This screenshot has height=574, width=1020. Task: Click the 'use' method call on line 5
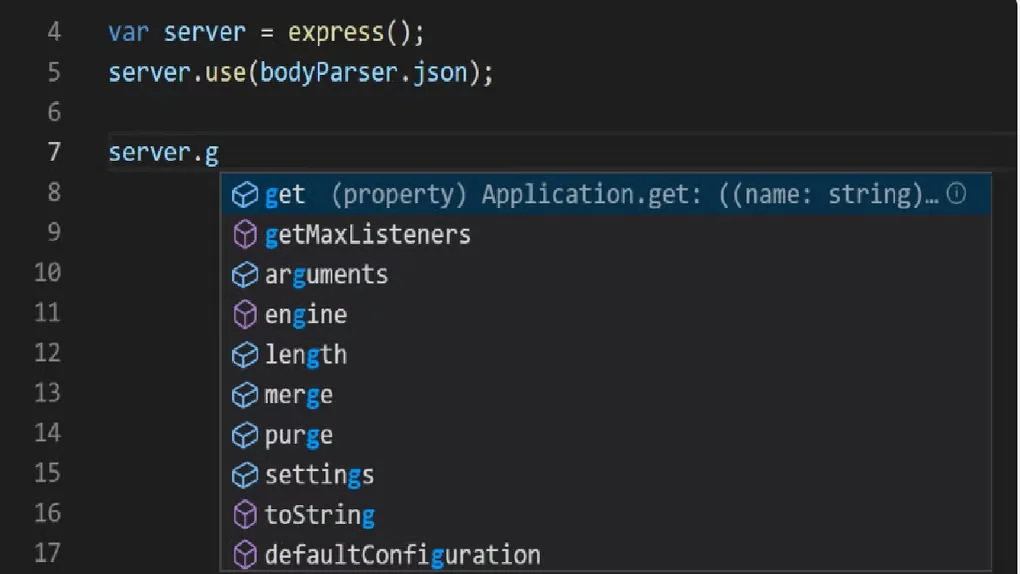coord(225,72)
